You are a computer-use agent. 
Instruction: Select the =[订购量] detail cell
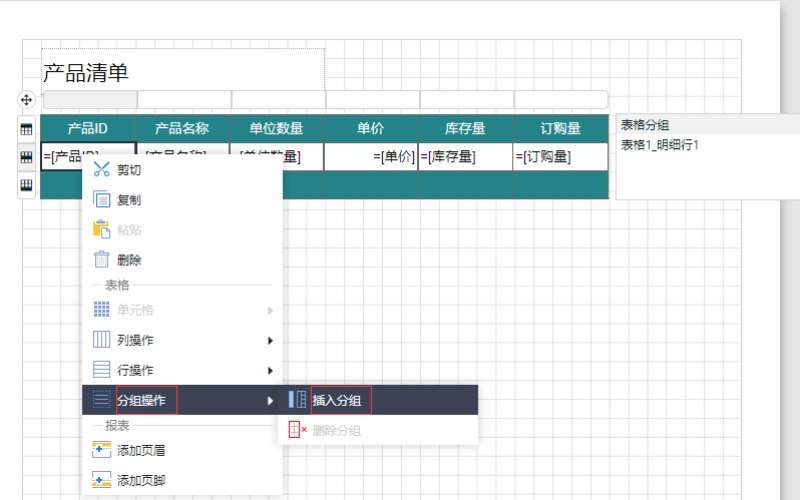click(x=560, y=157)
